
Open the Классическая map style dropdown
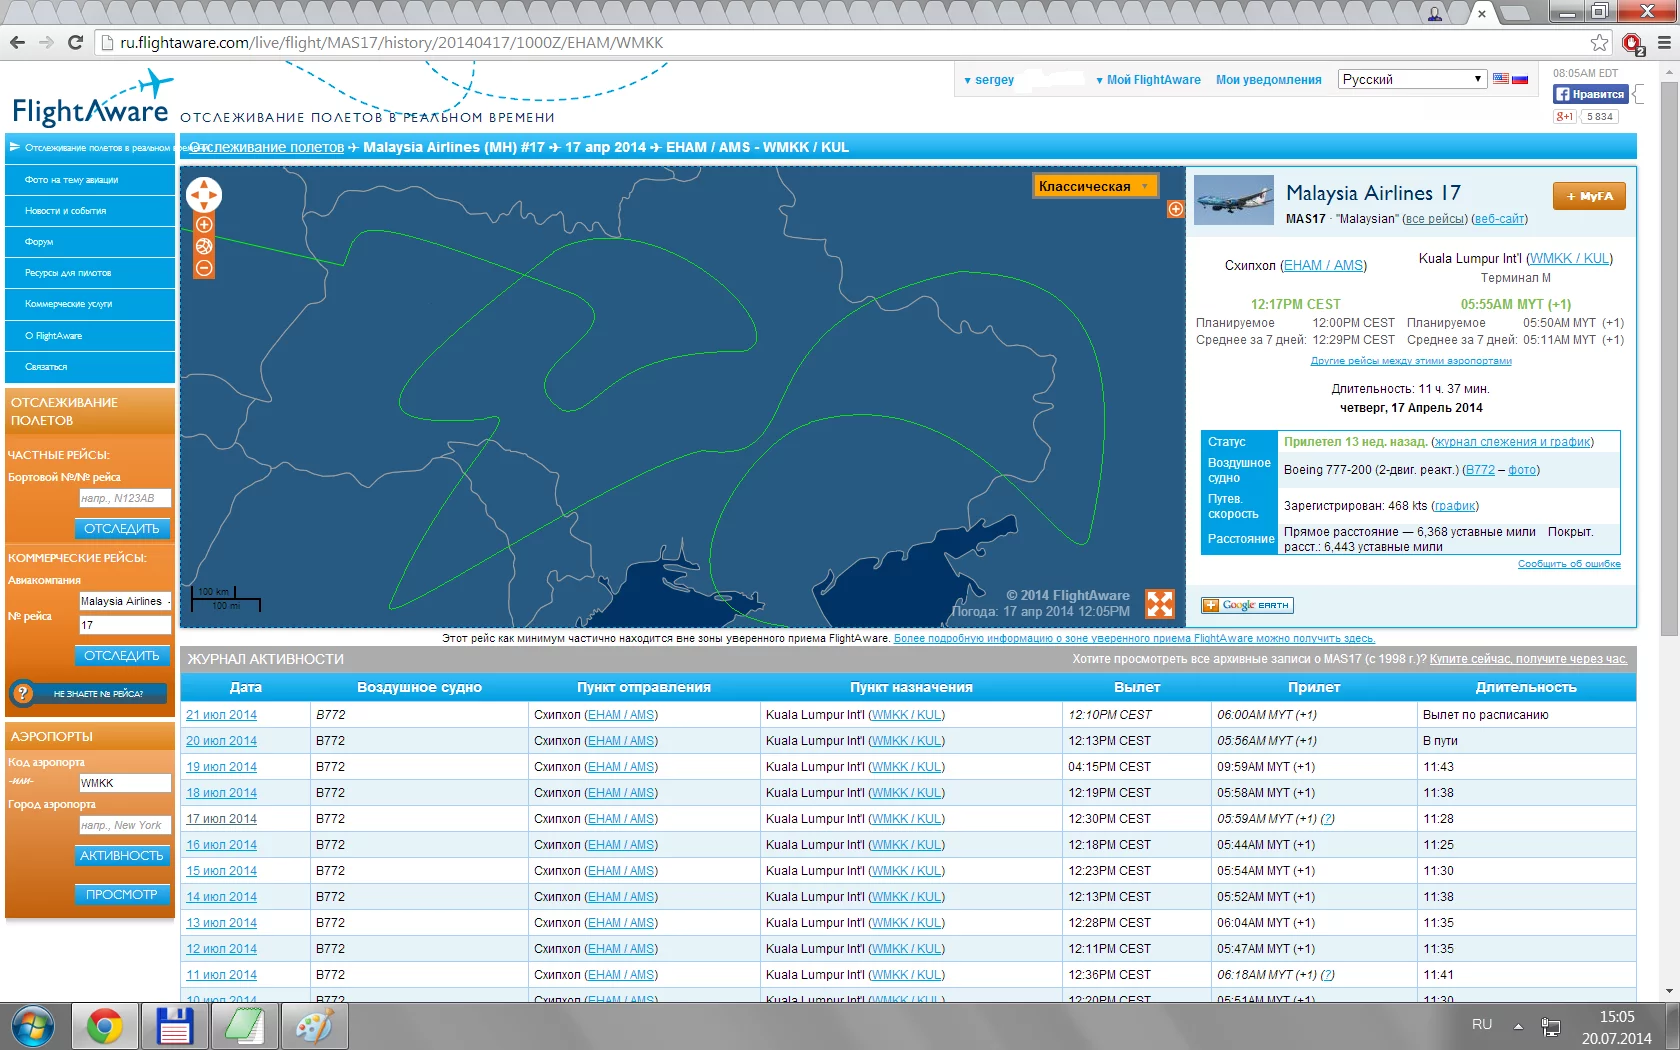coord(1094,186)
